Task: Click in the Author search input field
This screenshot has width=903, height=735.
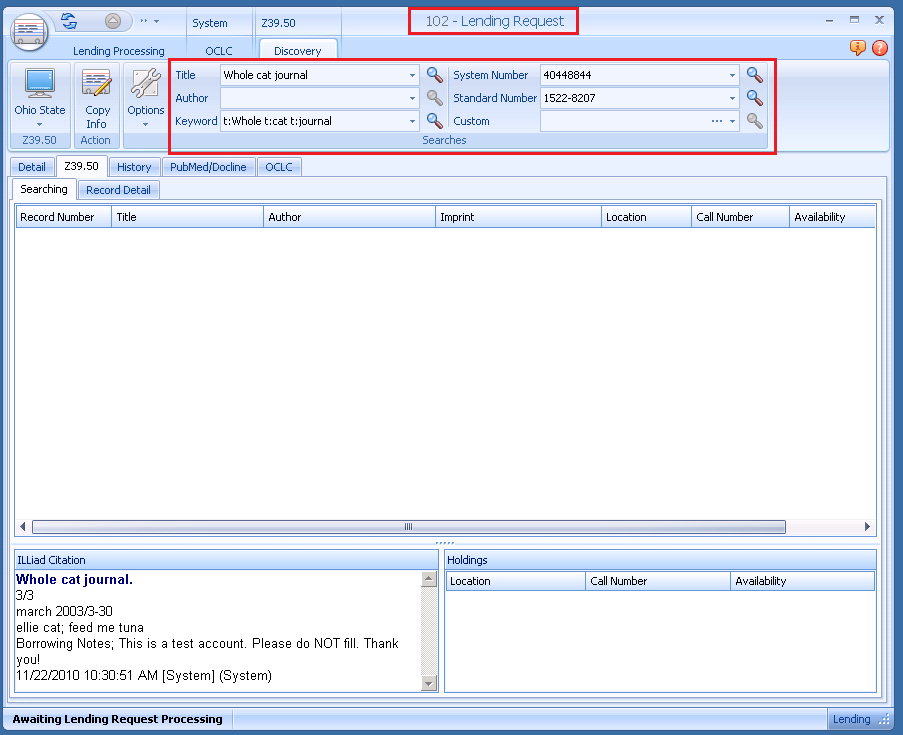Action: 313,98
